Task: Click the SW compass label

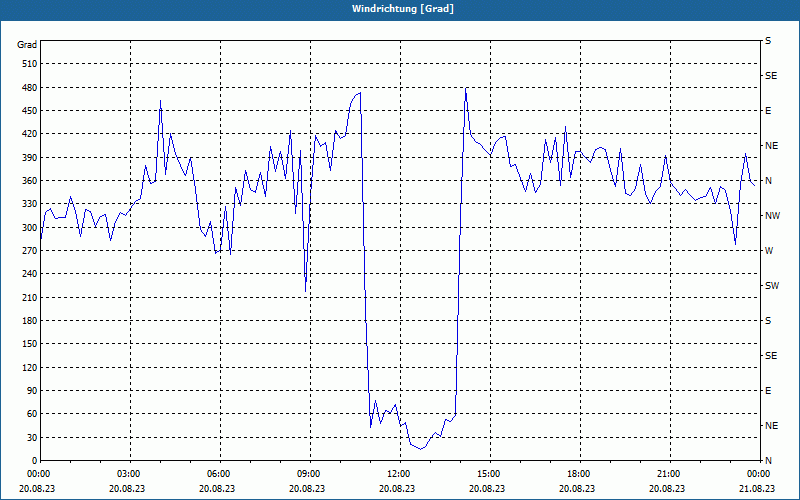Action: coord(772,286)
